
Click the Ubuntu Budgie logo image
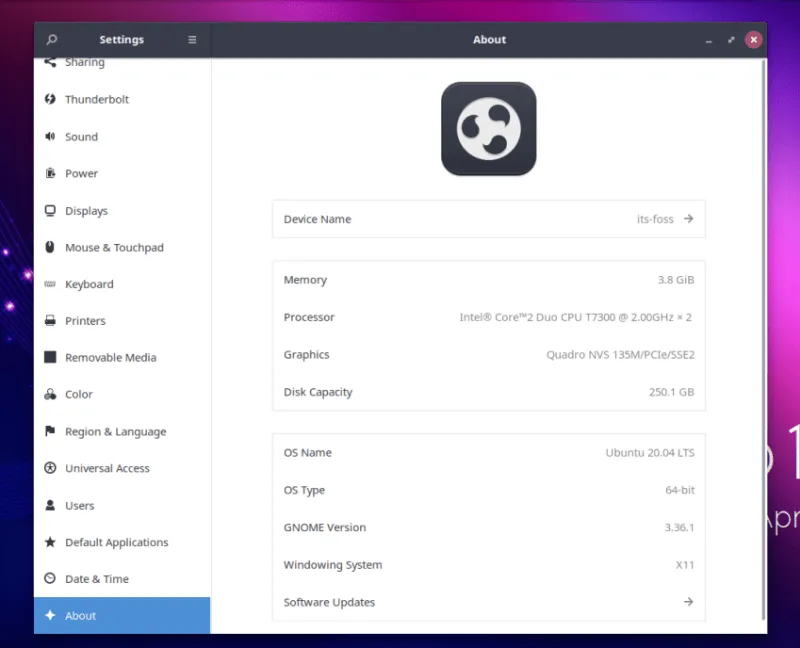(489, 129)
